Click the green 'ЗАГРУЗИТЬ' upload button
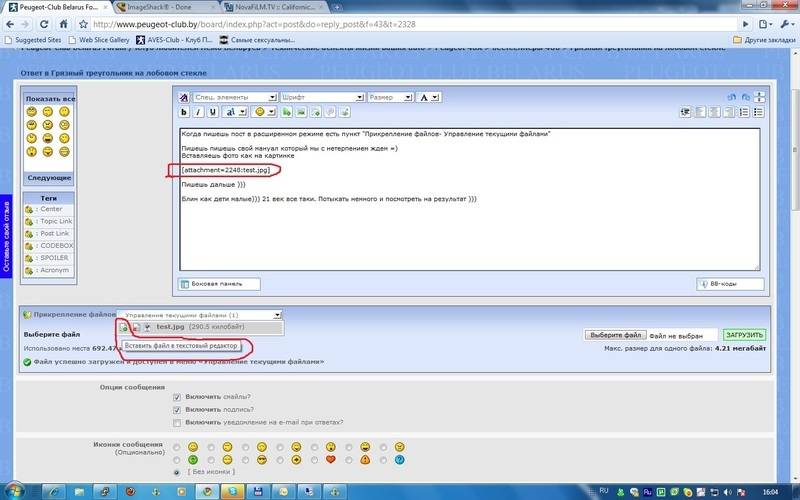 pos(743,335)
